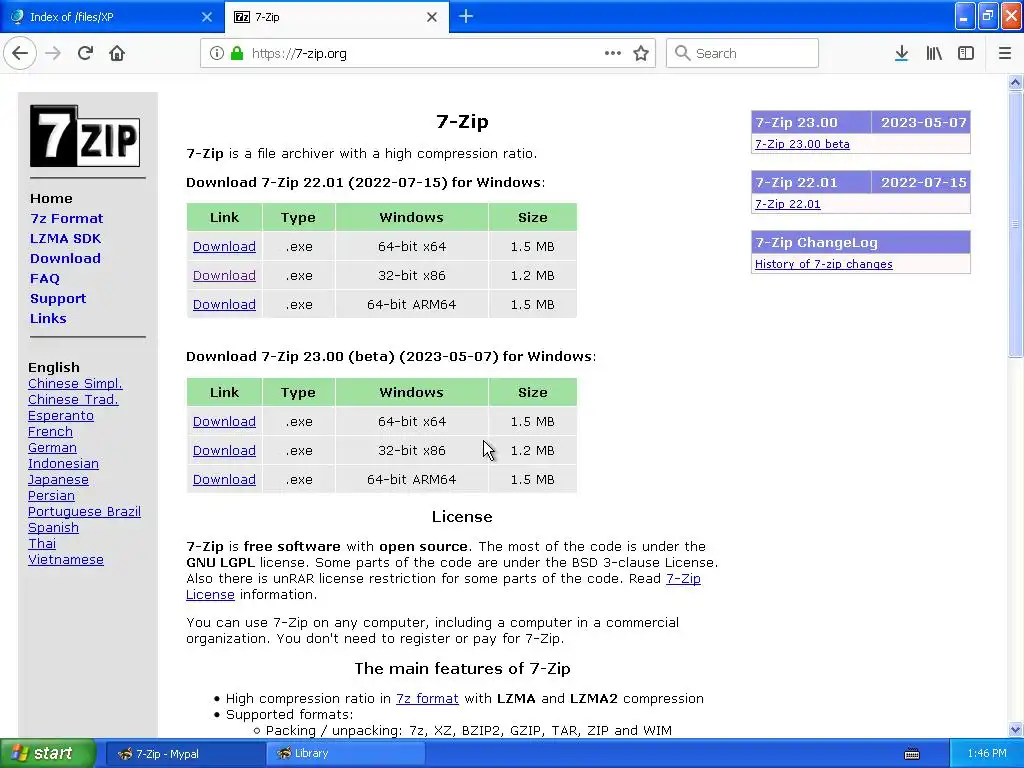Download 7-Zip 22.01 64-bit x64 exe
The image size is (1024, 768).
pos(224,247)
